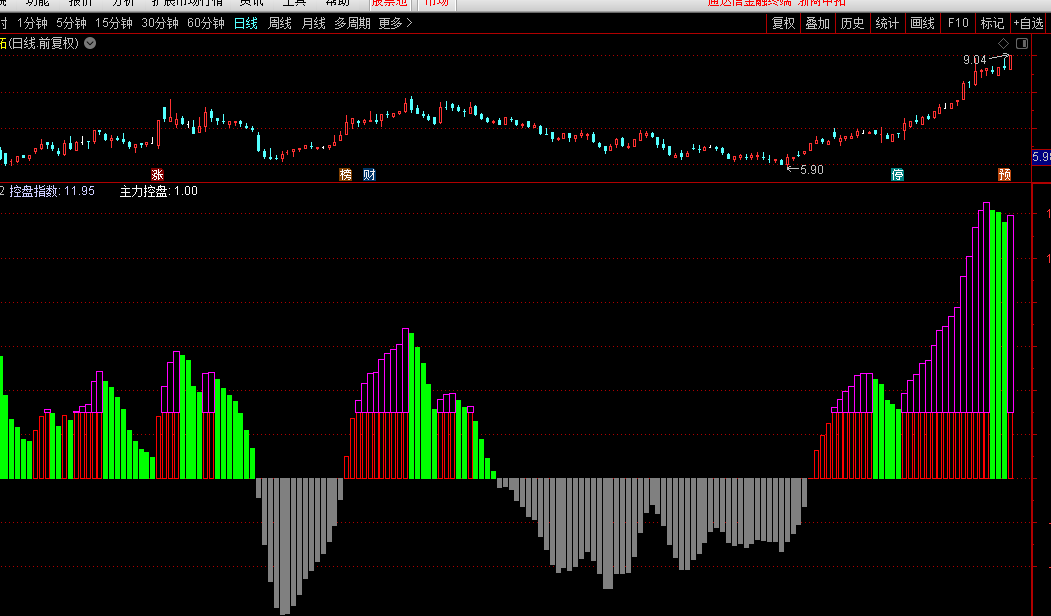Select the 月线 monthly period
The height and width of the screenshot is (616, 1051).
pyautogui.click(x=314, y=23)
